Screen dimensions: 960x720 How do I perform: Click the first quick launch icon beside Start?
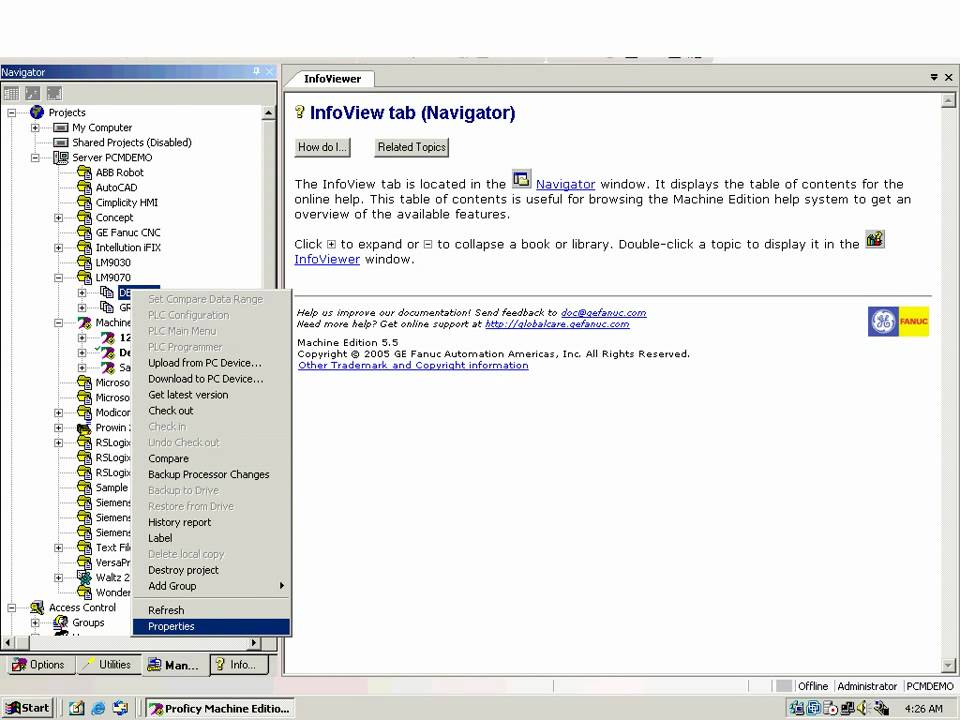pos(77,708)
